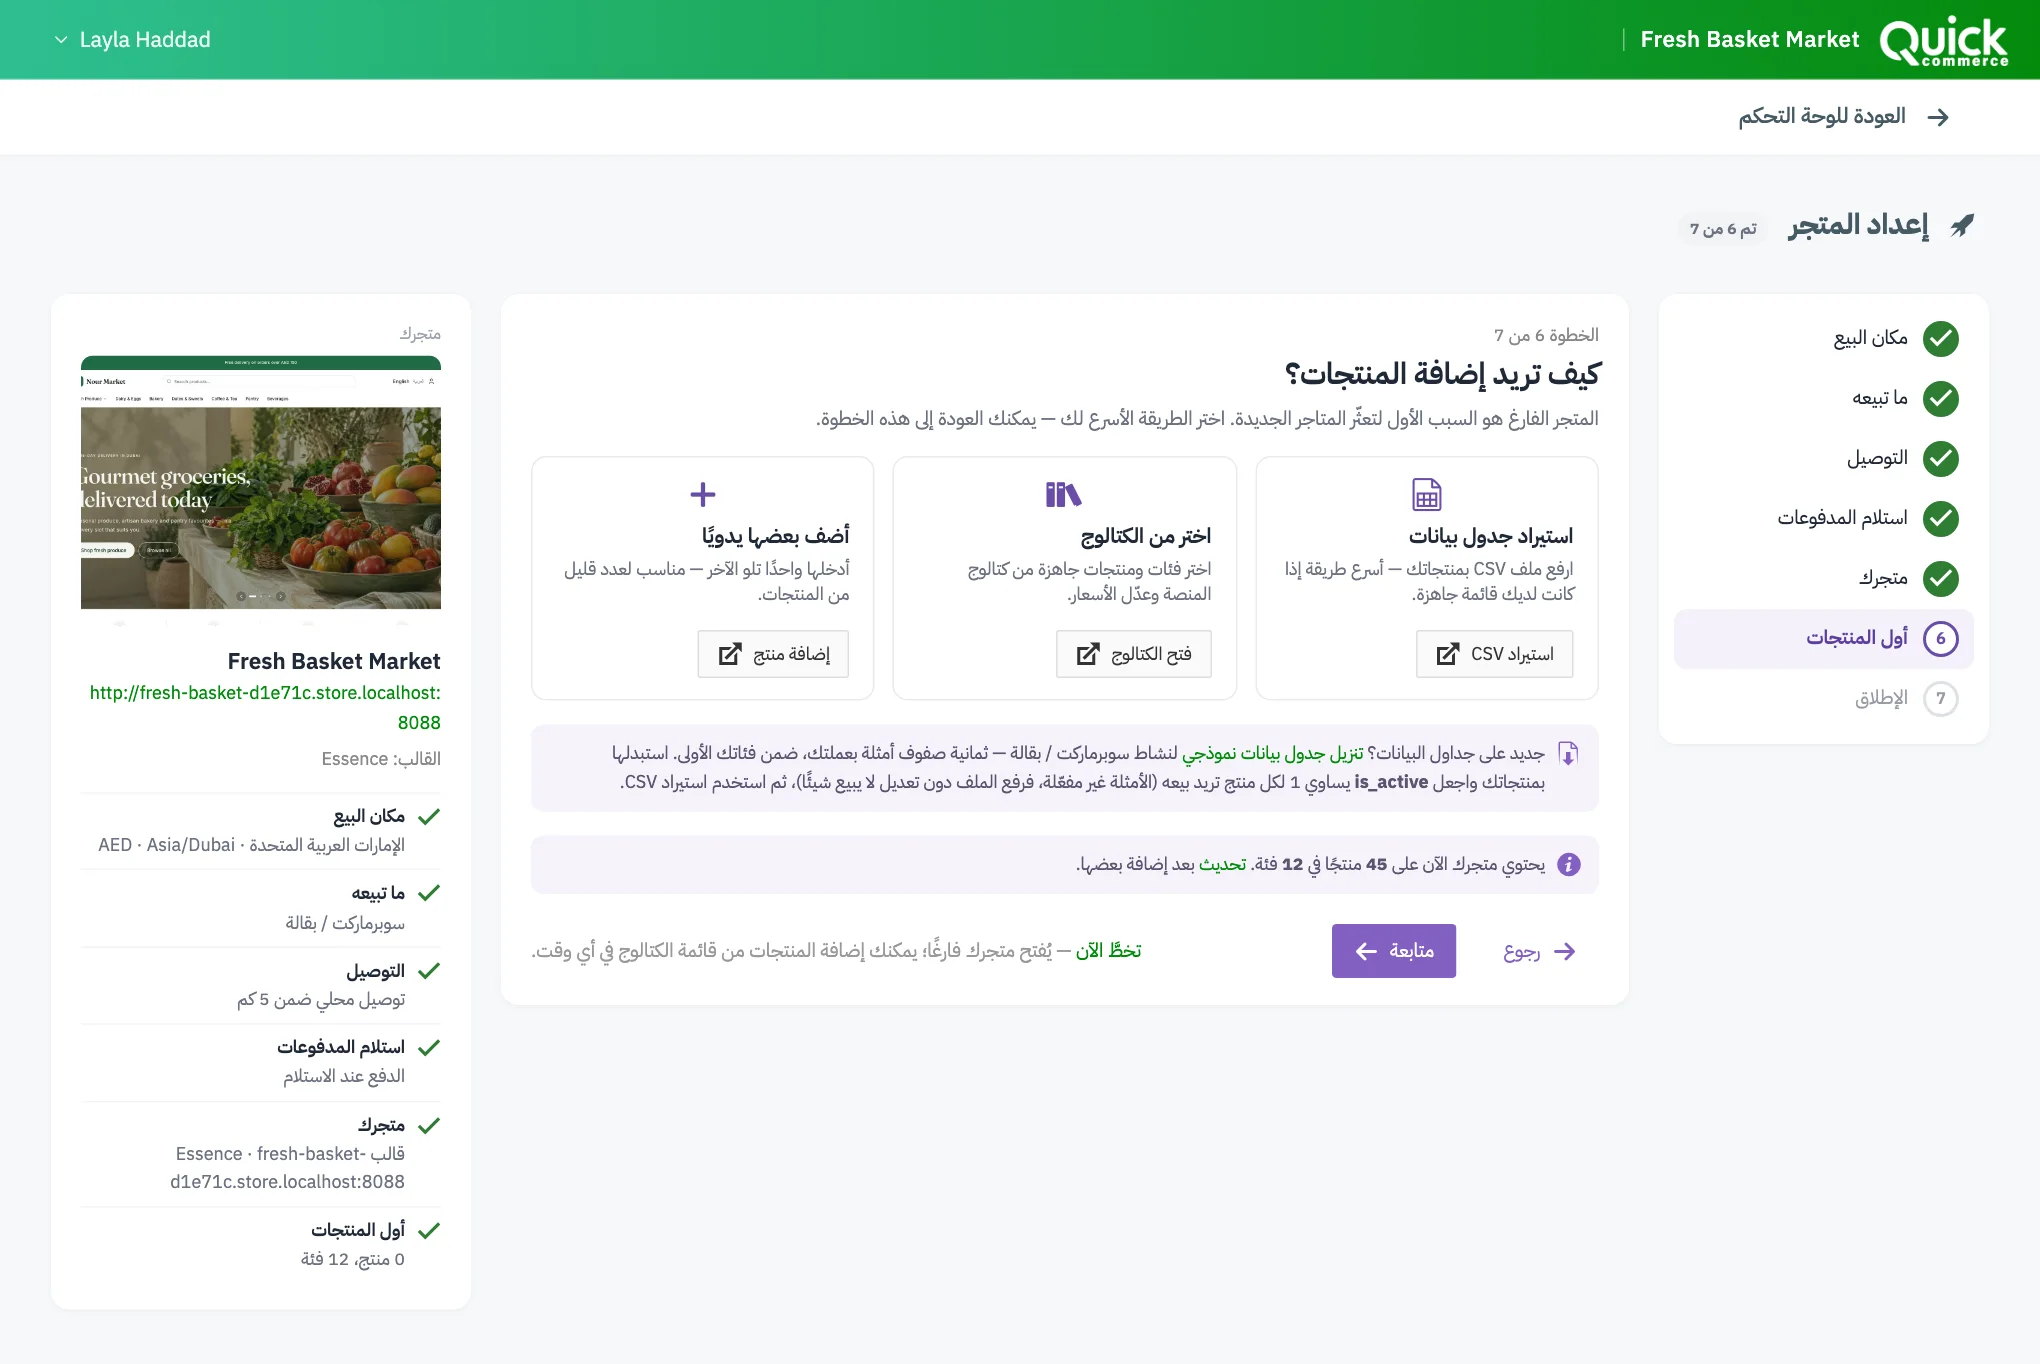Click the Quick commerce logo
2040x1364 pixels.
tap(1943, 41)
